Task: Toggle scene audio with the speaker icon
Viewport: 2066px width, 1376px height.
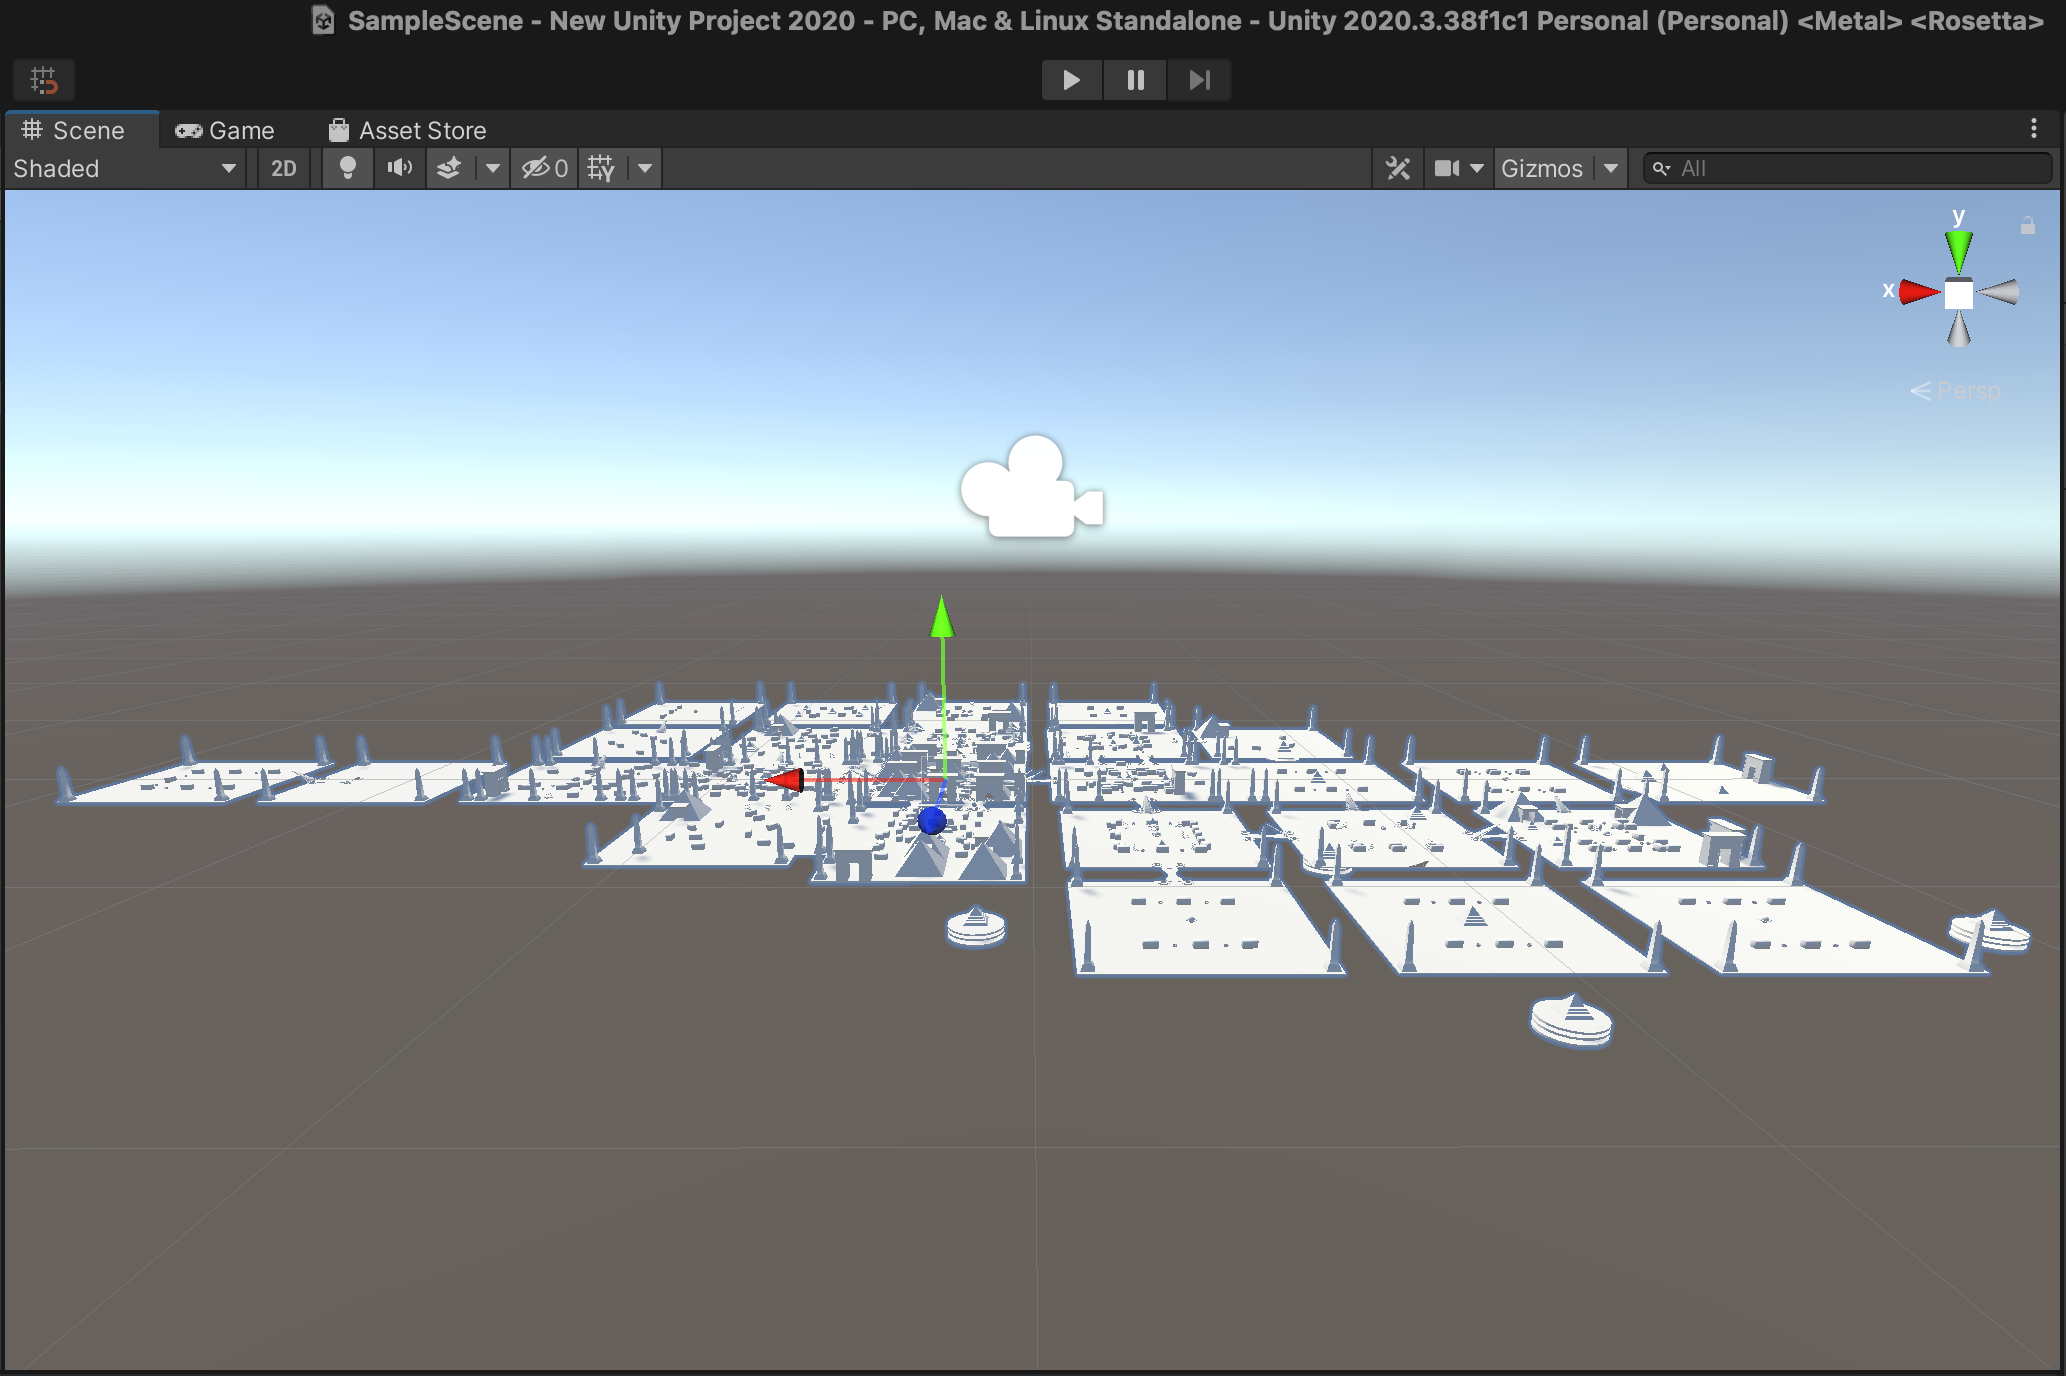Action: tap(398, 168)
